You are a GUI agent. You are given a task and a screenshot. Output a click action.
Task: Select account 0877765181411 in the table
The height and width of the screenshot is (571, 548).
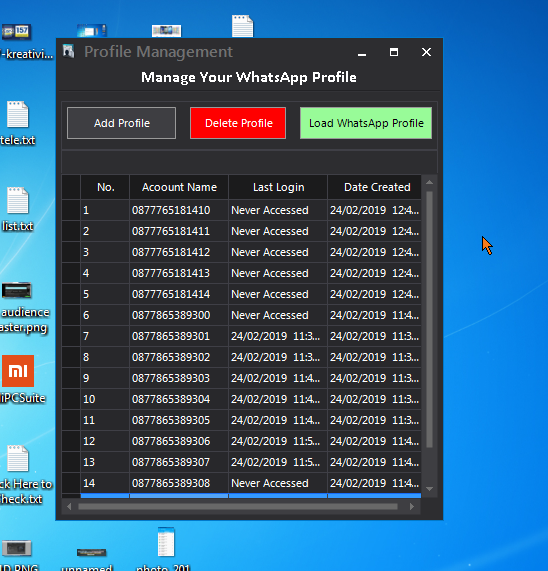179,231
